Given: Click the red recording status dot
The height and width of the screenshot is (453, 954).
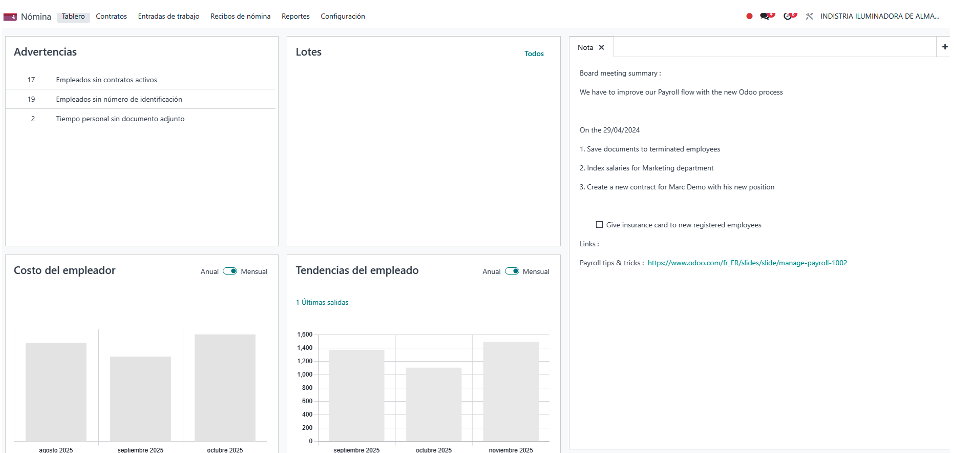Looking at the screenshot, I should [750, 17].
